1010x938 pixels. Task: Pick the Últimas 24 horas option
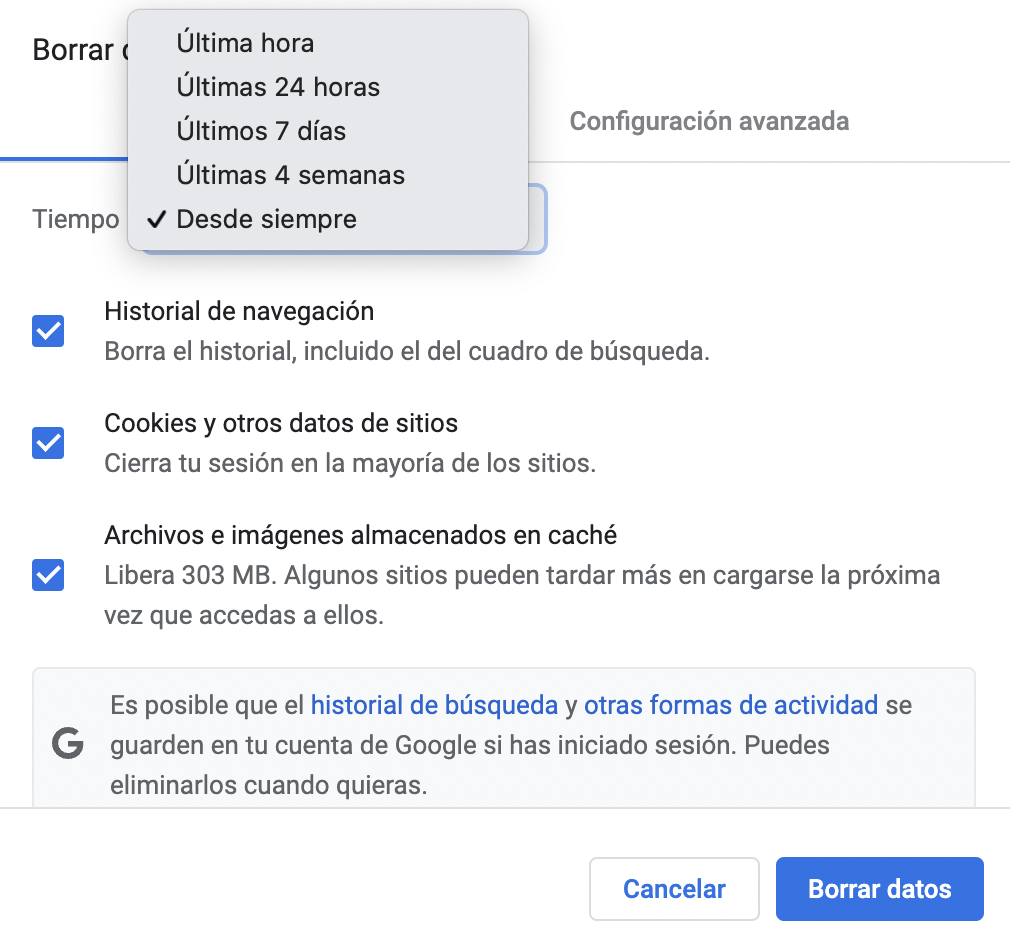[278, 87]
